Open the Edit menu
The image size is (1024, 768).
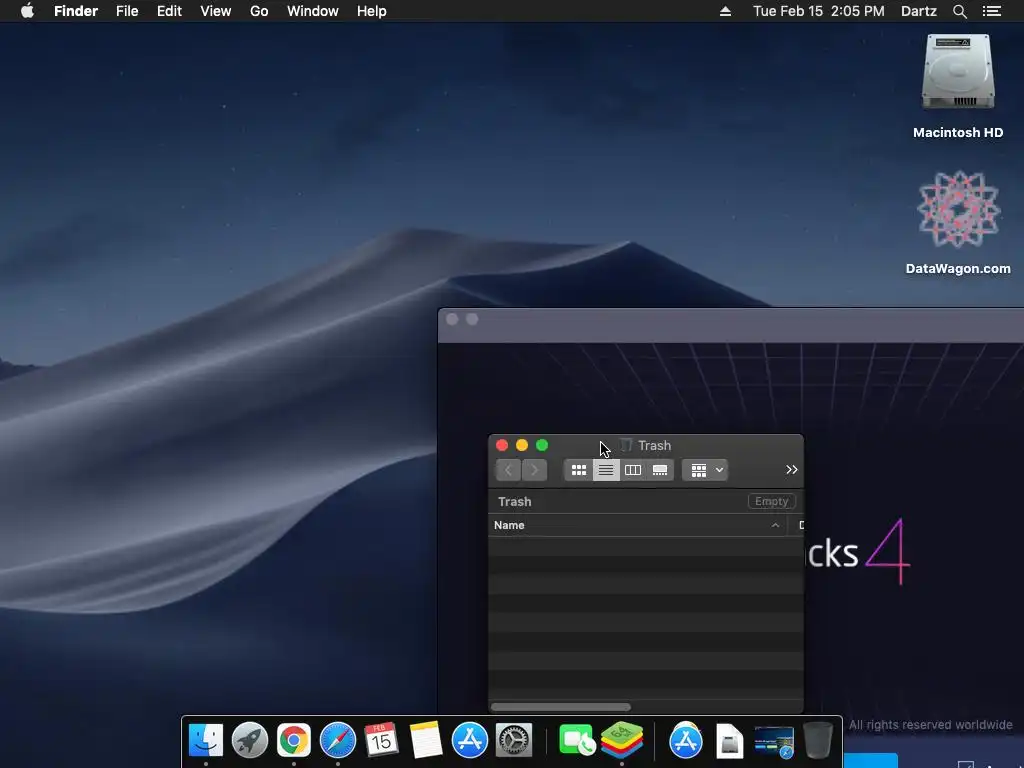tap(169, 11)
